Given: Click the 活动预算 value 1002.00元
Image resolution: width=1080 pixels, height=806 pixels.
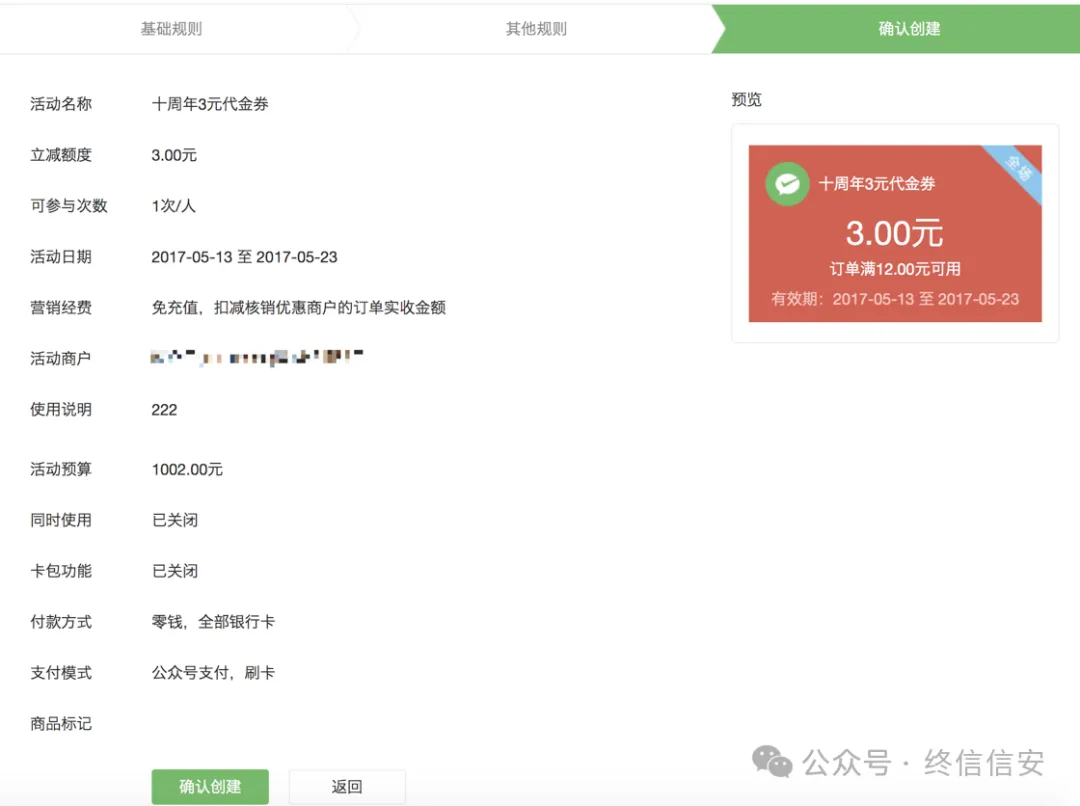Looking at the screenshot, I should (188, 469).
